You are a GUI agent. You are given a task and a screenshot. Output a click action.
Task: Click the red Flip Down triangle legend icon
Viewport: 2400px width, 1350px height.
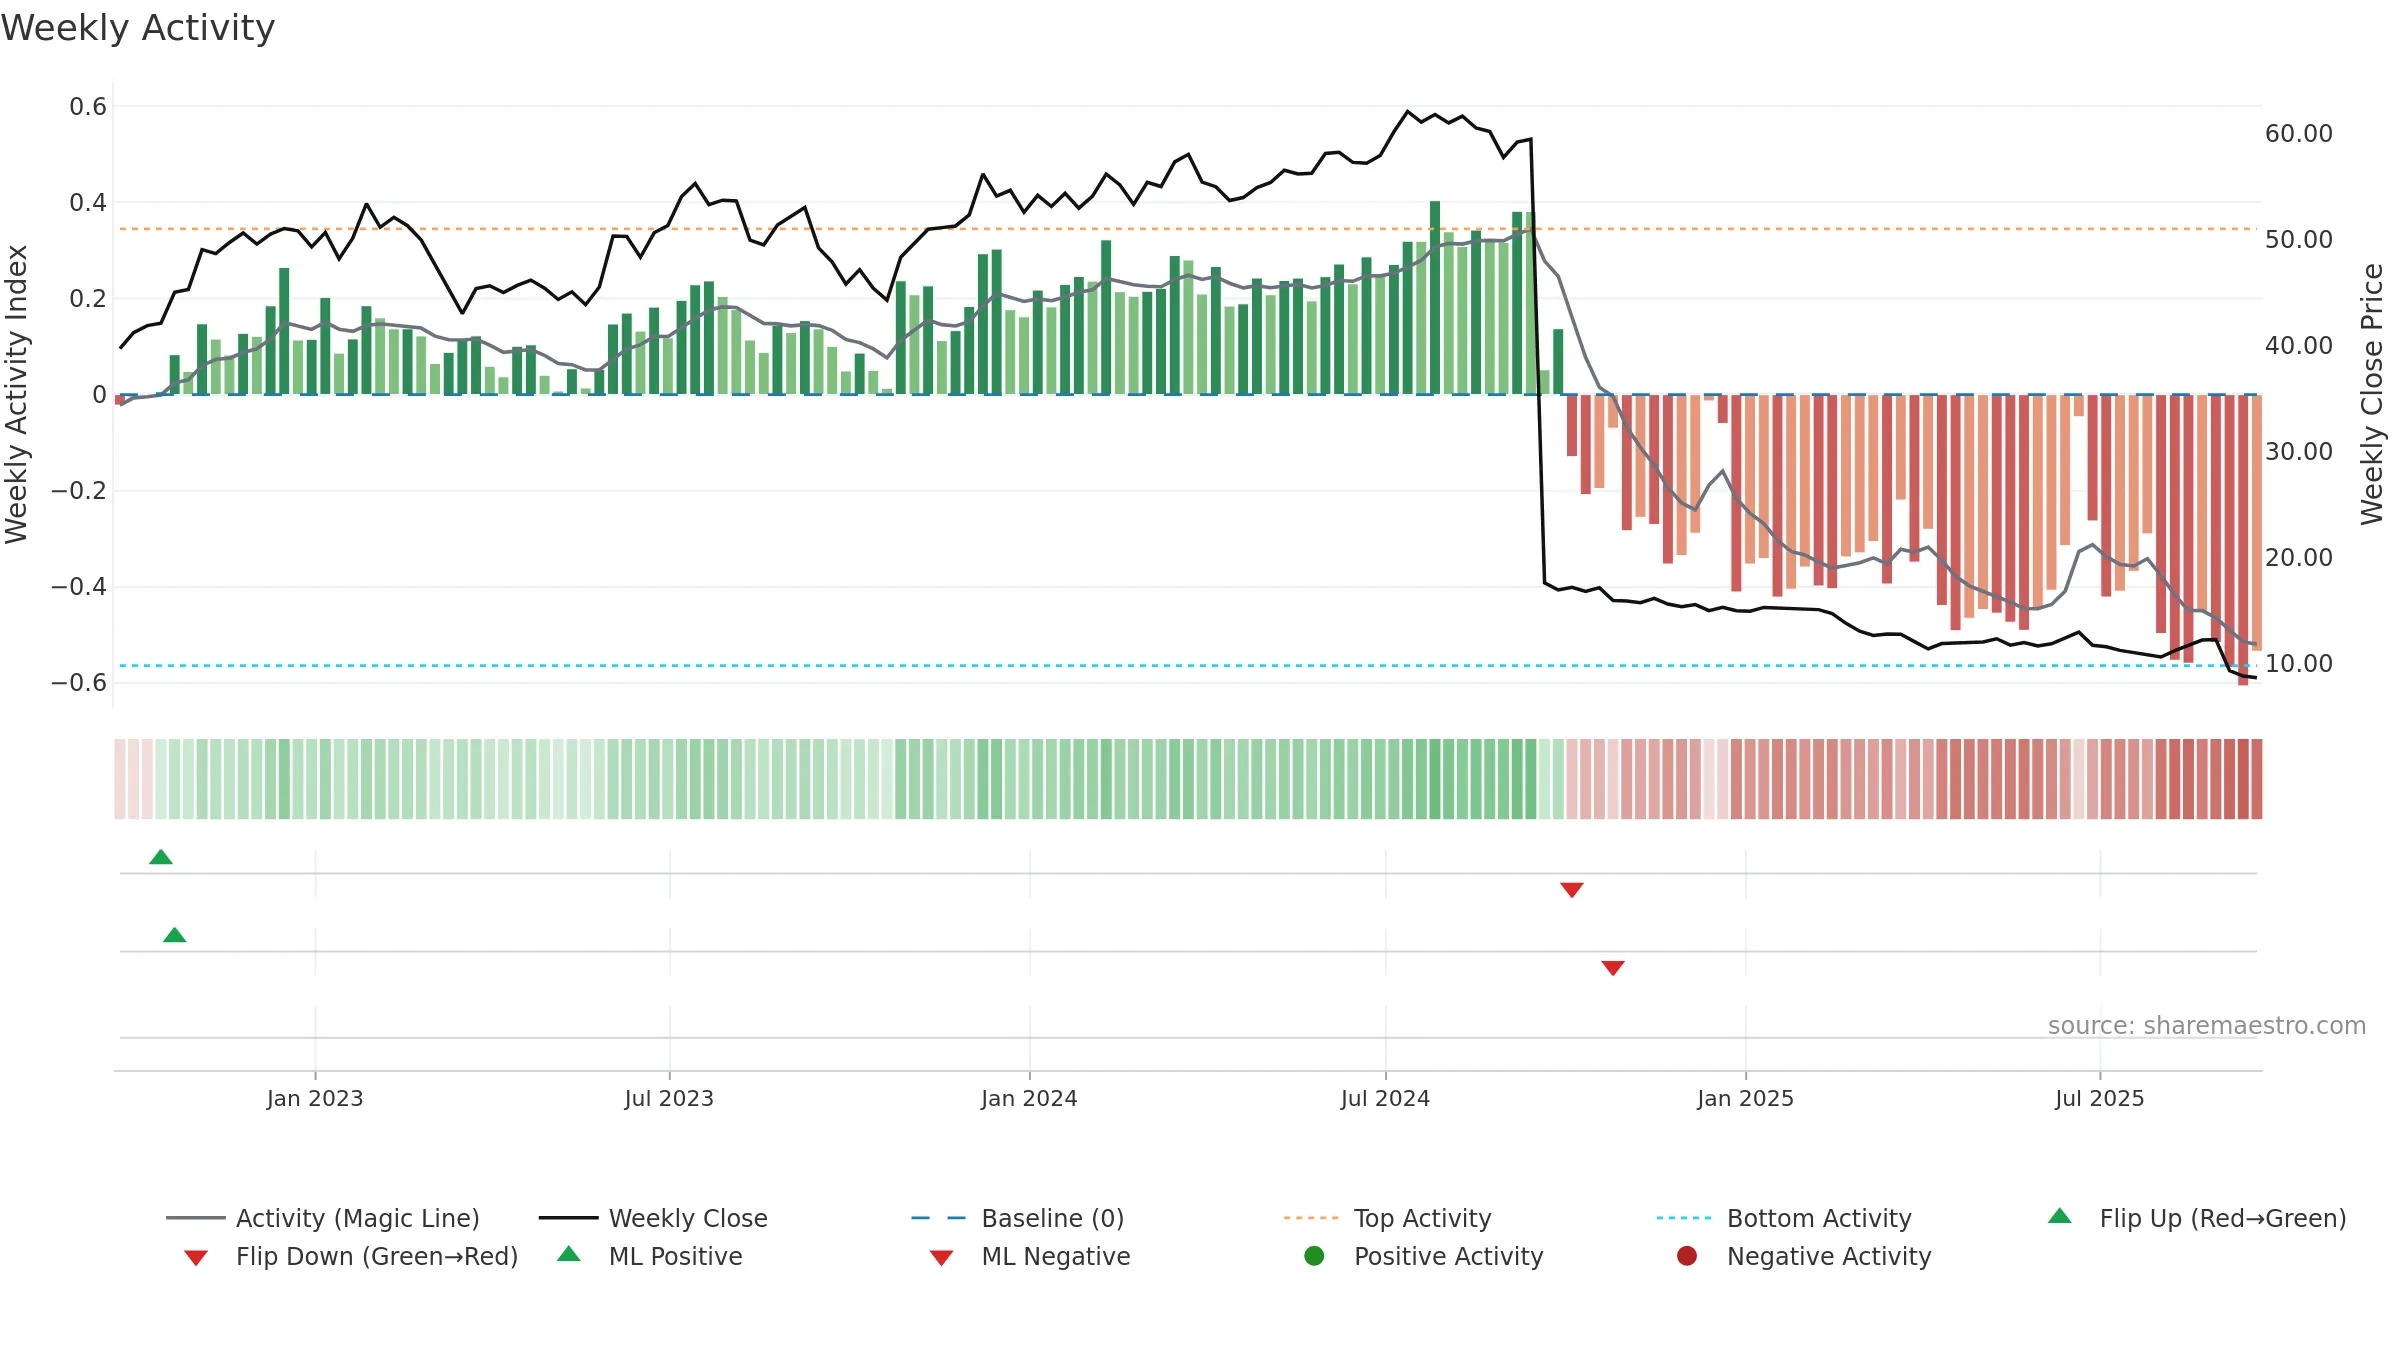click(x=196, y=1258)
